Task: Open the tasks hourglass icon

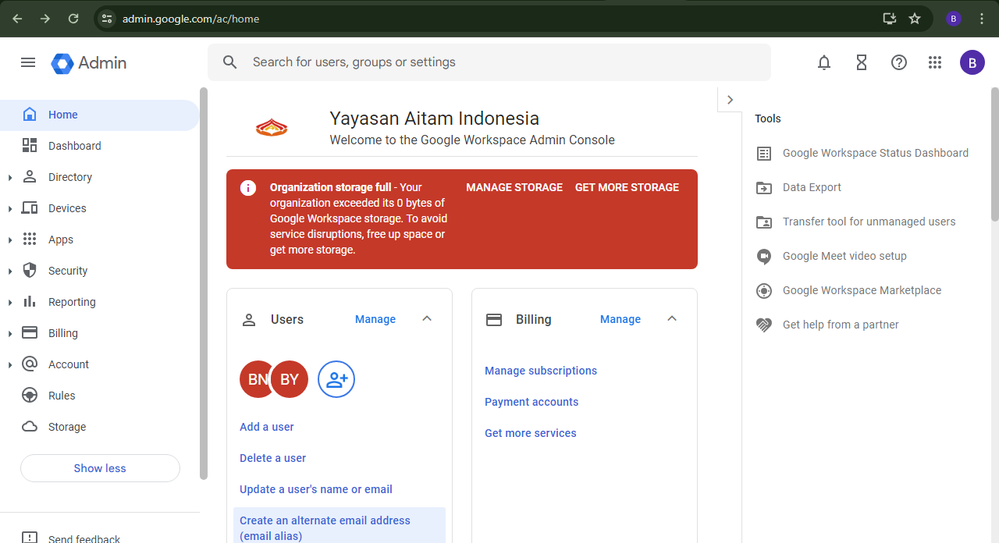Action: [861, 62]
